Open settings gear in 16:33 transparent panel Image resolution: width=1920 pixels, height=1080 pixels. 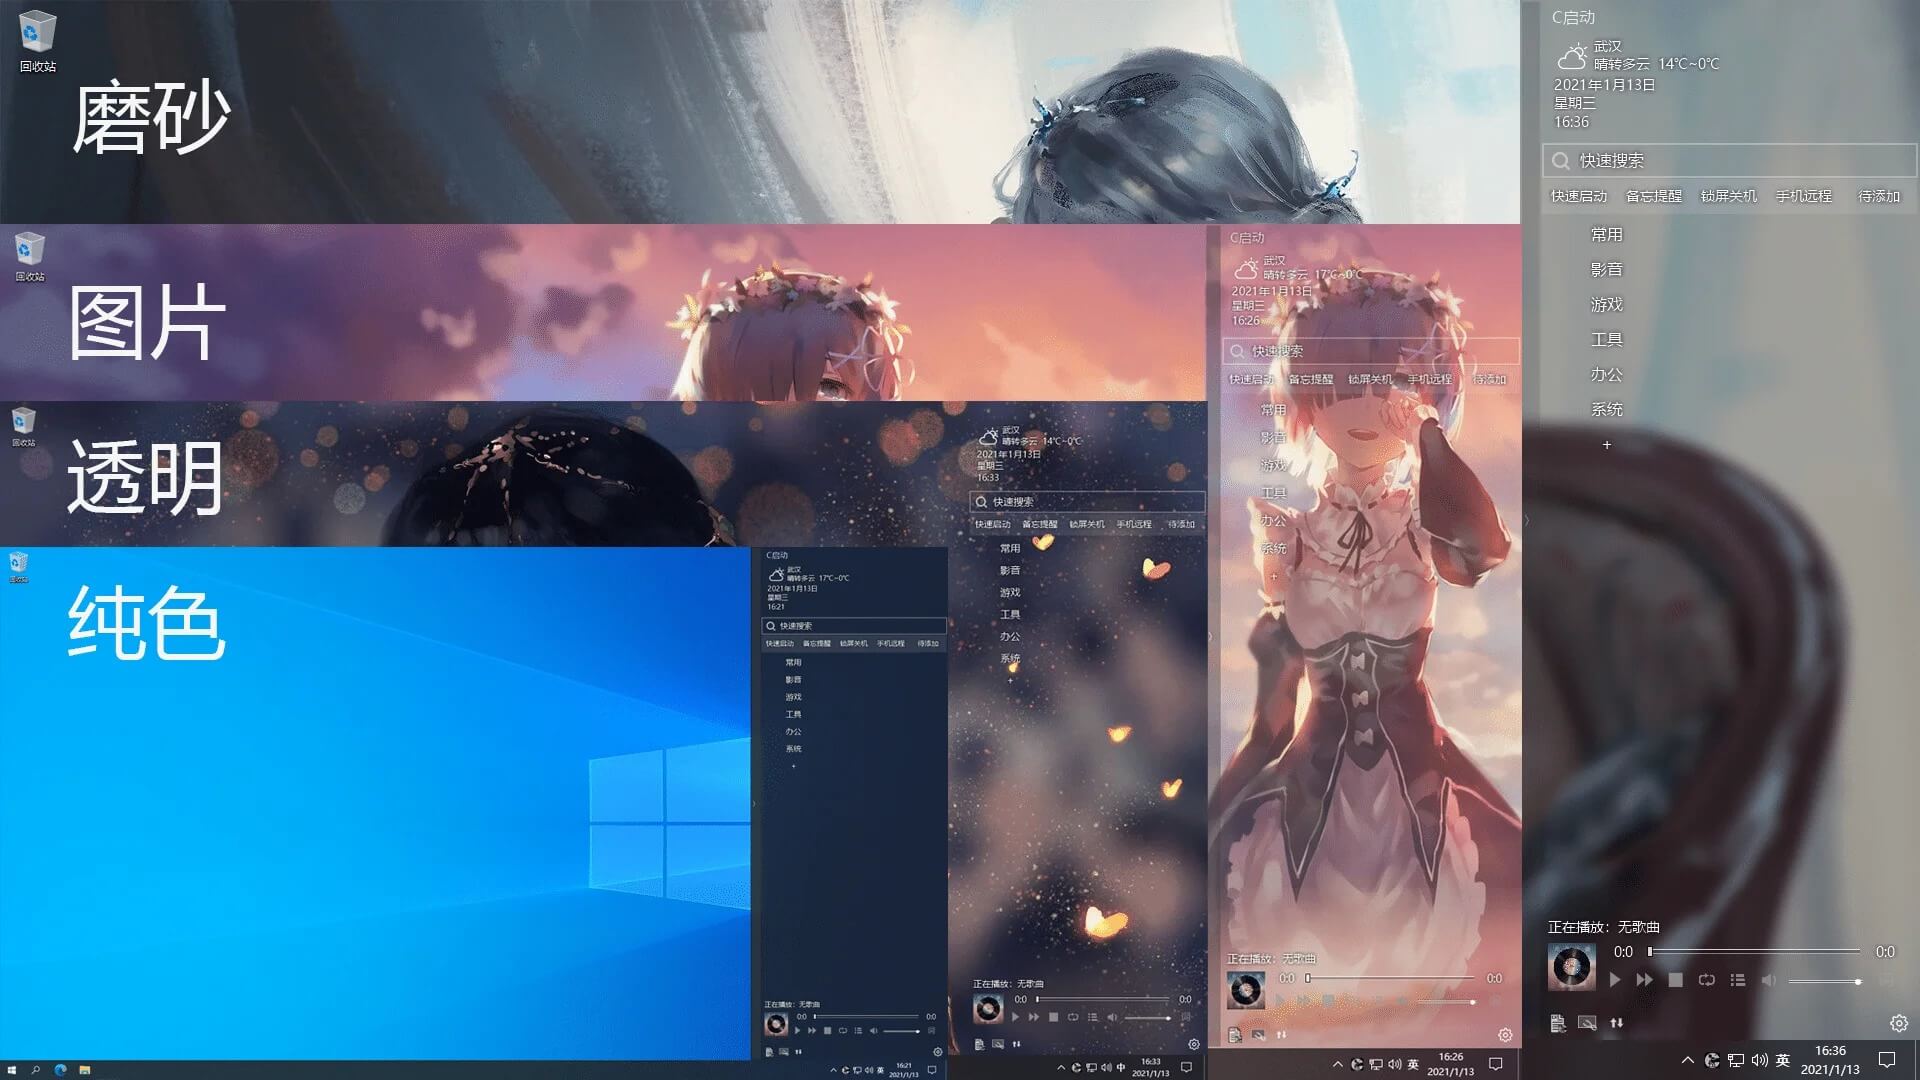point(1194,1044)
